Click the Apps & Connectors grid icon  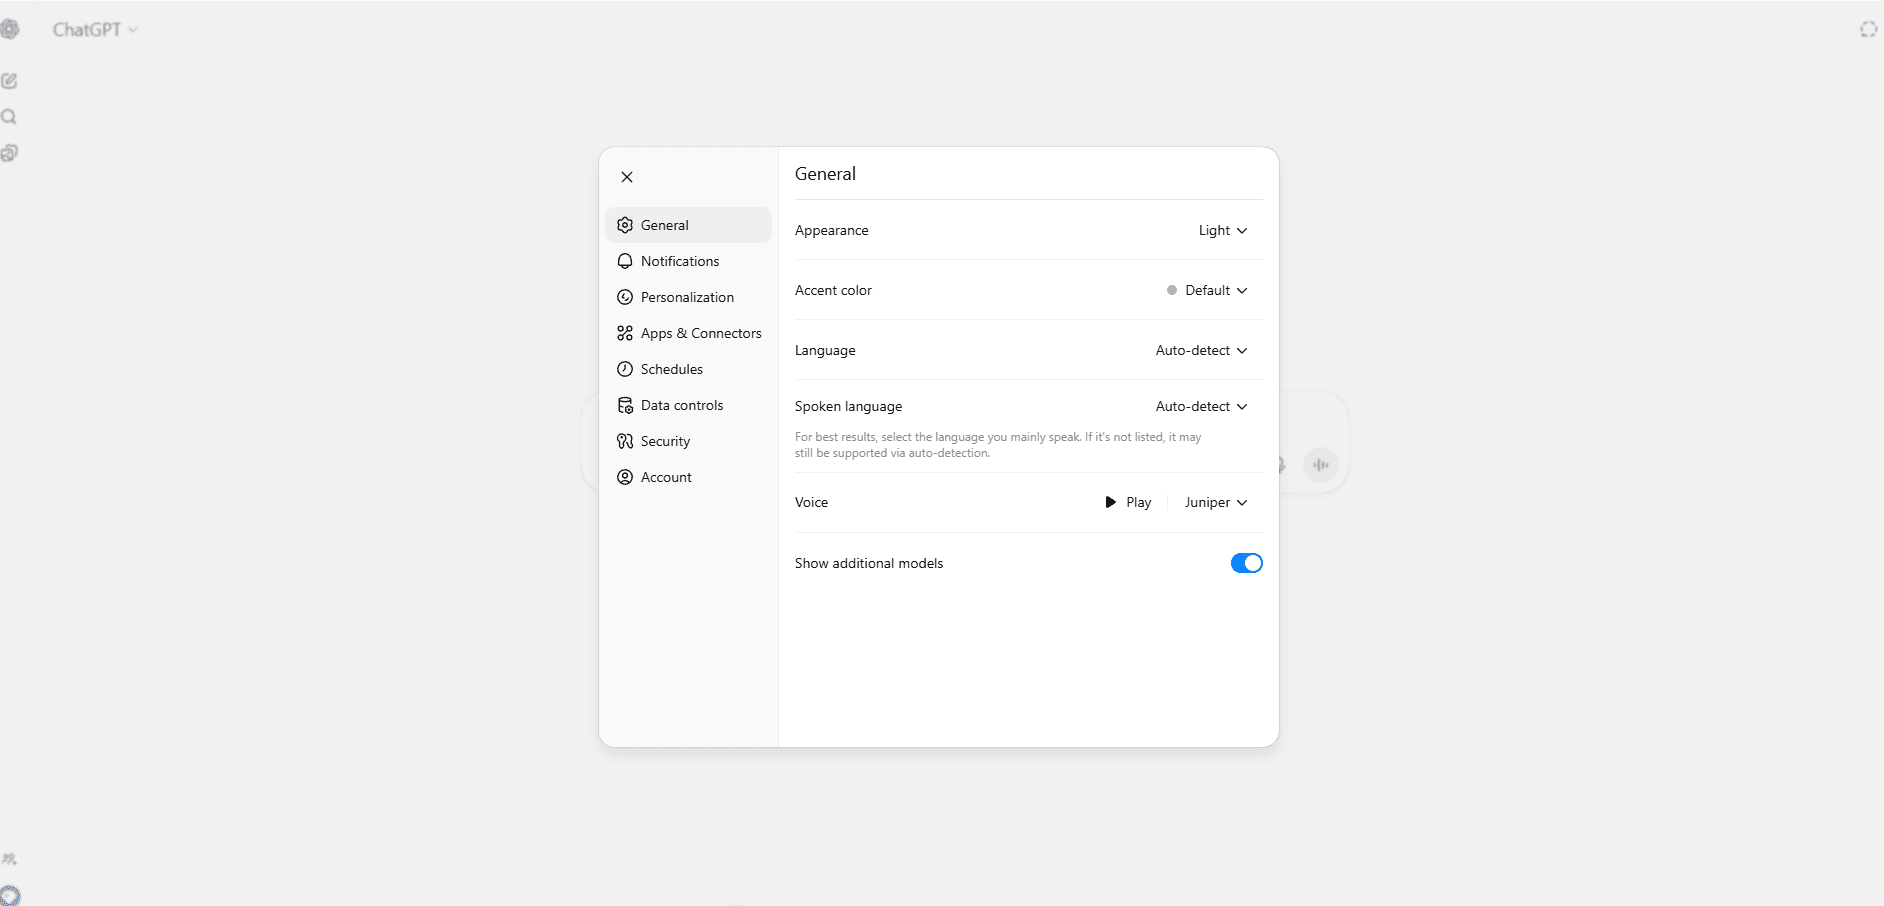pyautogui.click(x=625, y=333)
